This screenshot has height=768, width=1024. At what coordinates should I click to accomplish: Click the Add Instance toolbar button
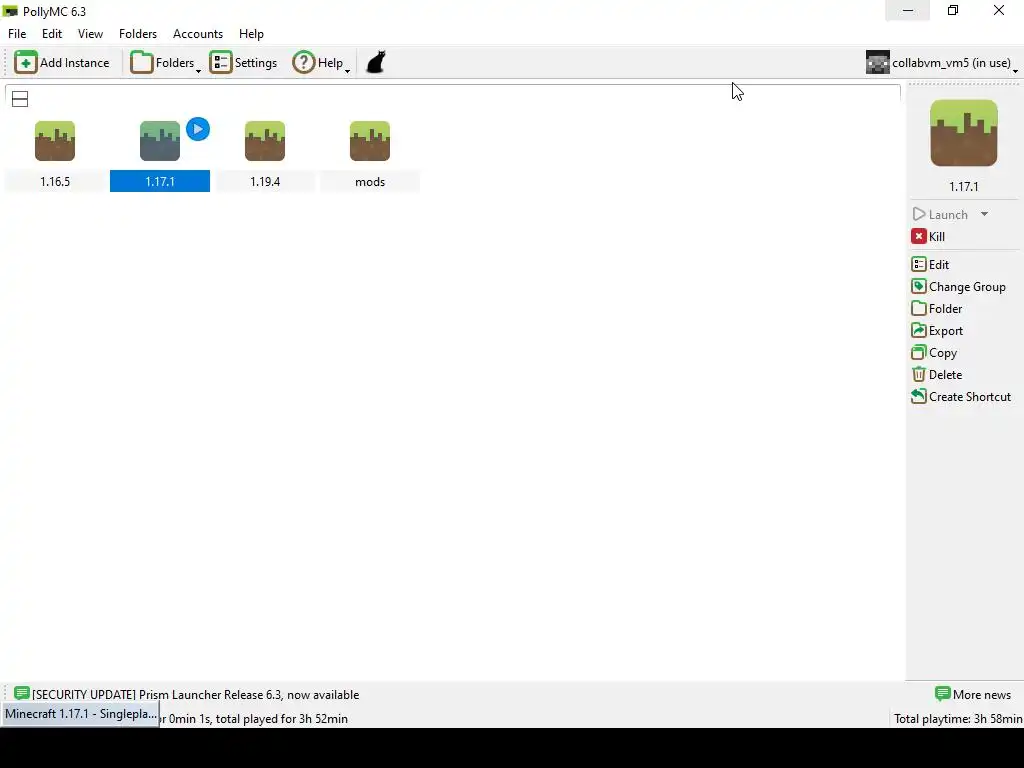coord(62,63)
